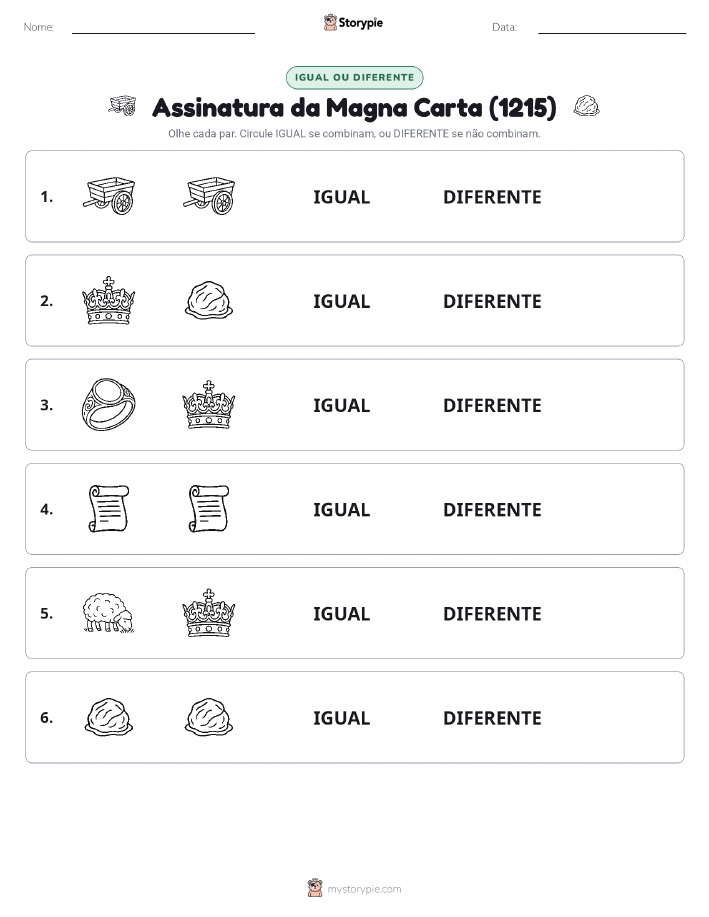This screenshot has height=917, width=709.
Task: Click the small cart icon beside the title
Action: [122, 106]
